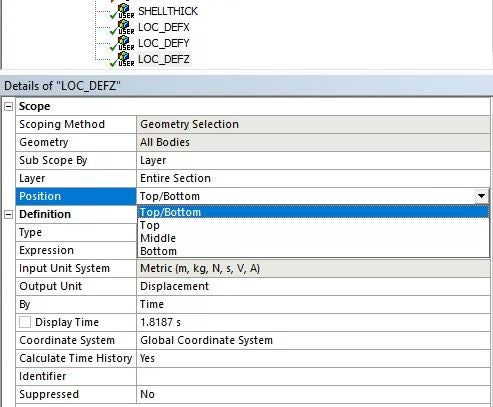The image size is (493, 407).
Task: Select the LOC_DEFX tree label
Action: (x=164, y=27)
